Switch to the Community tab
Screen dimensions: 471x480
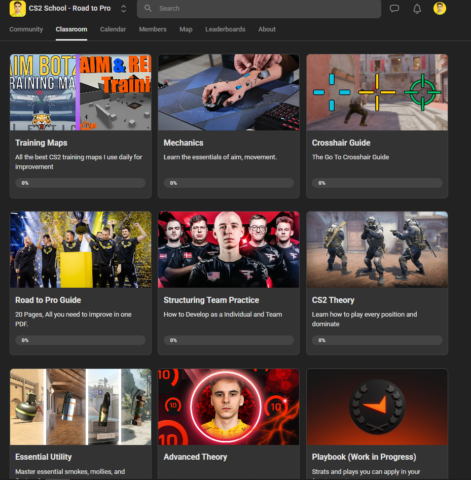click(26, 29)
